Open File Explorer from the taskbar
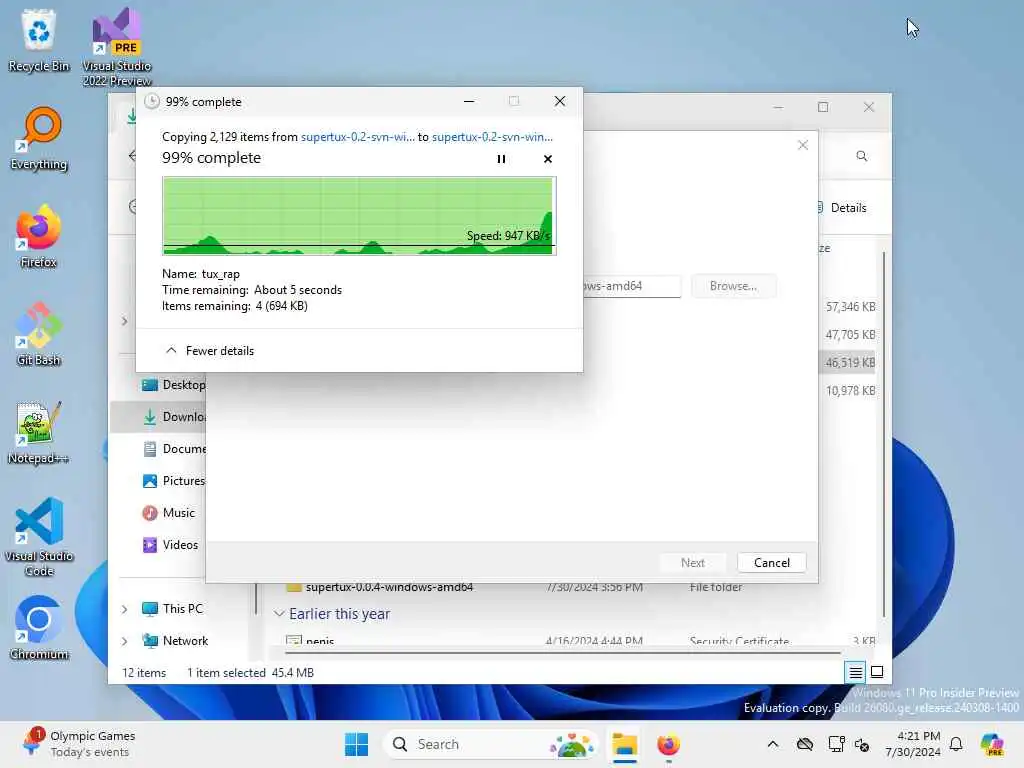Viewport: 1024px width, 768px height. pyautogui.click(x=625, y=744)
